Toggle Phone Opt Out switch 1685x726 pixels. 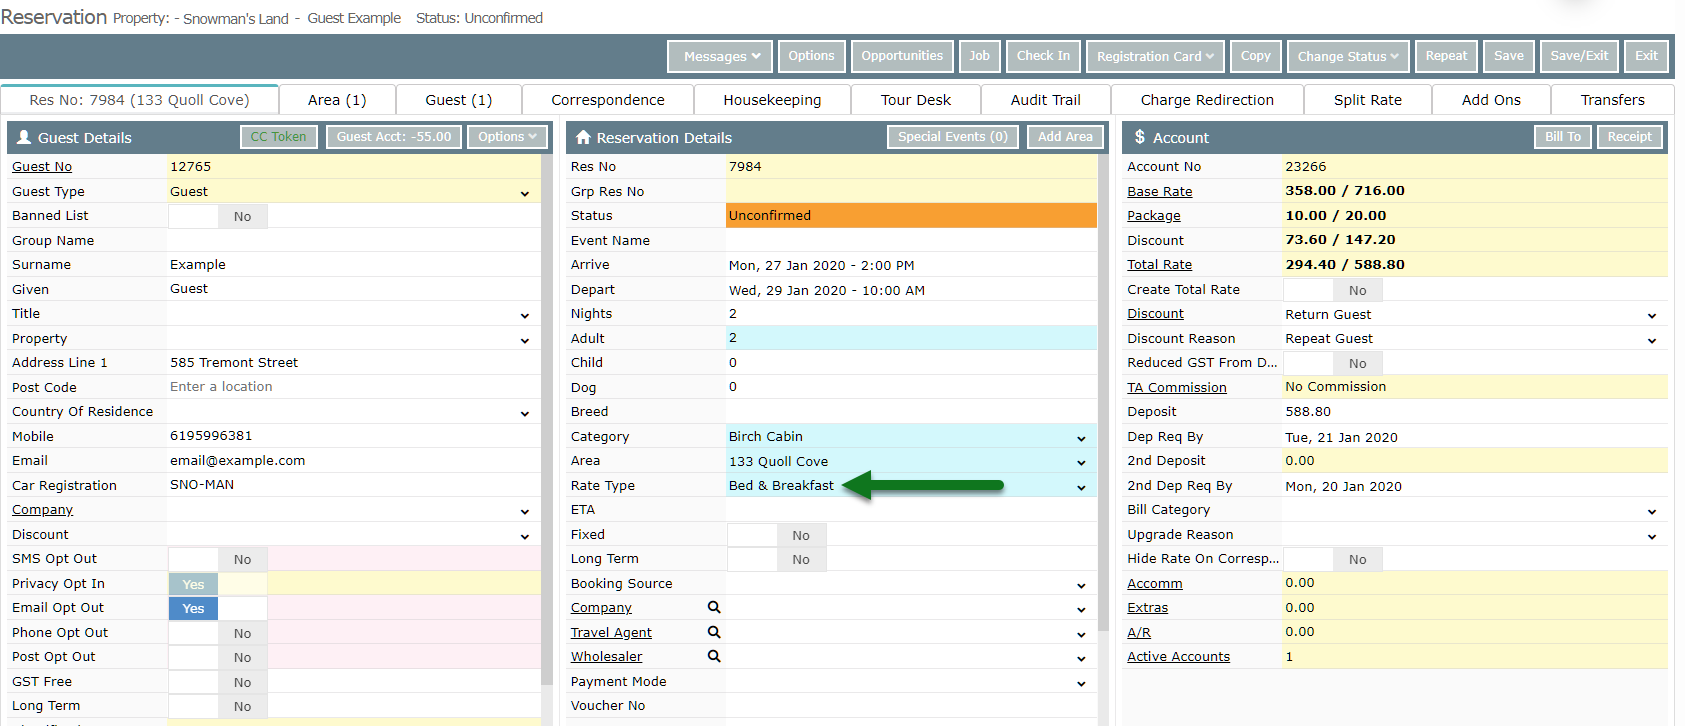(218, 633)
